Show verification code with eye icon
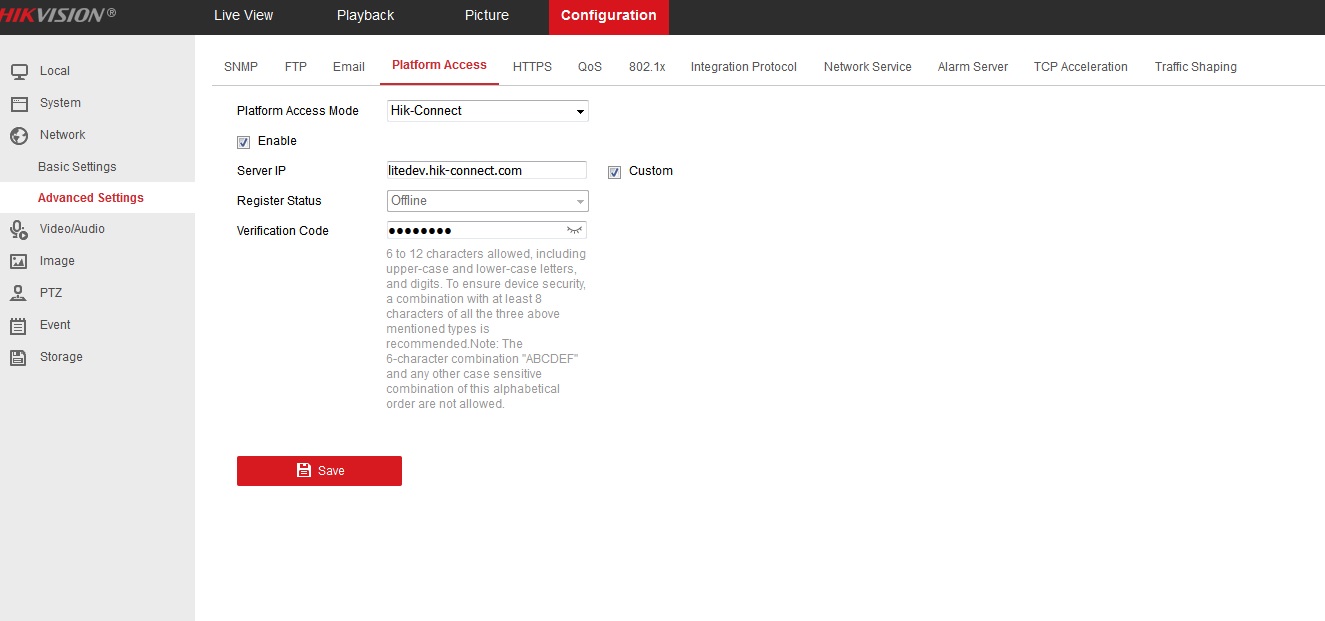This screenshot has height=621, width=1325. click(574, 231)
